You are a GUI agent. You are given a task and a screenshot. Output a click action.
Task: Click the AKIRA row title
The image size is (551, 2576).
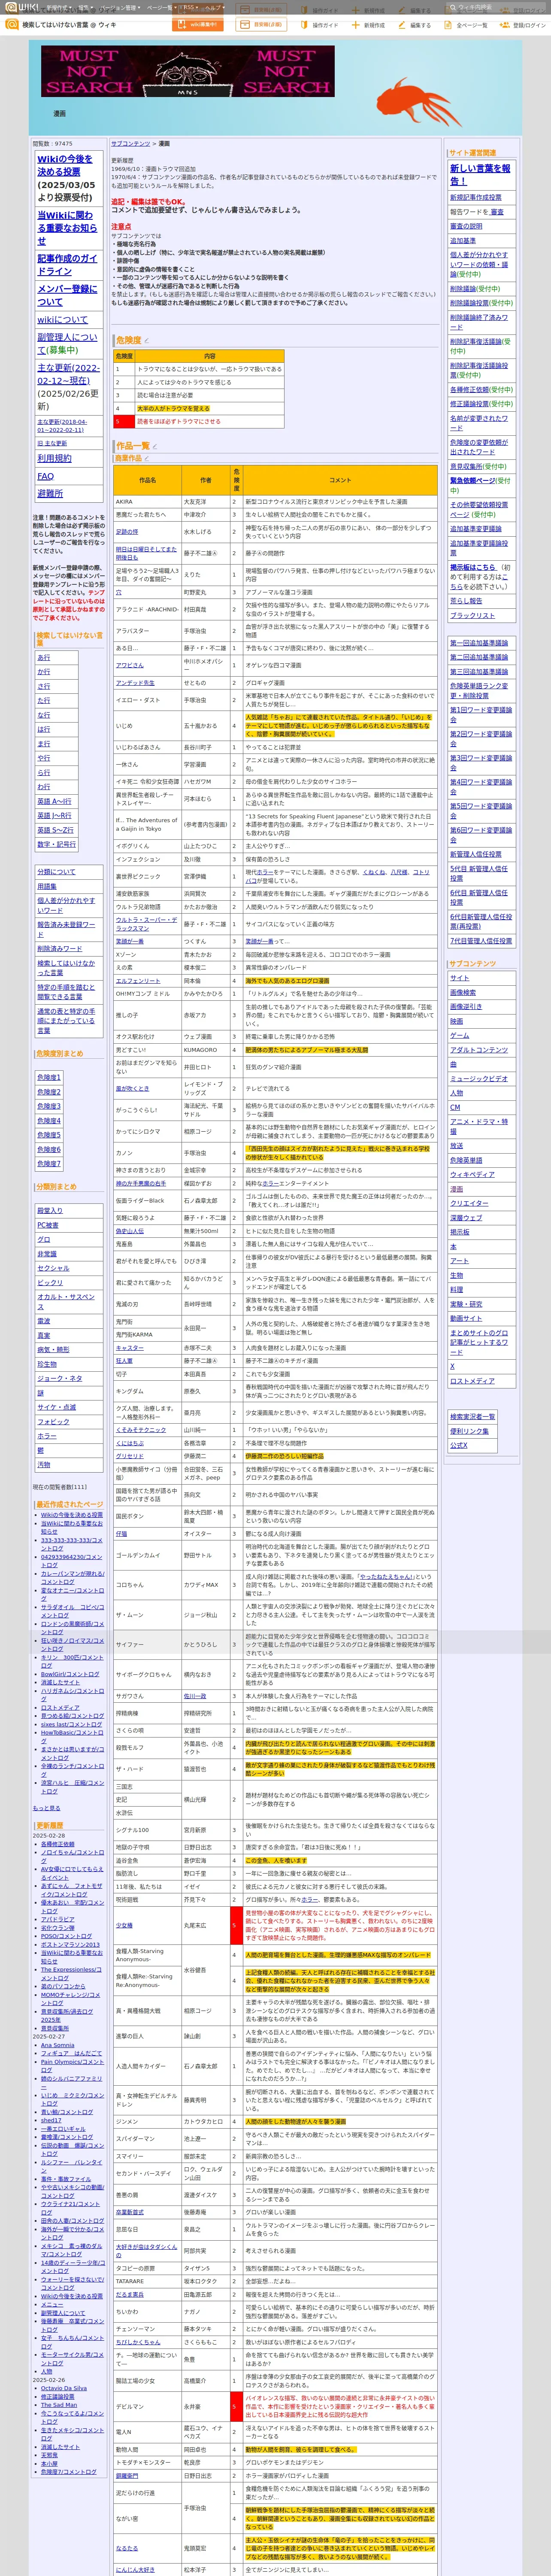coord(123,502)
